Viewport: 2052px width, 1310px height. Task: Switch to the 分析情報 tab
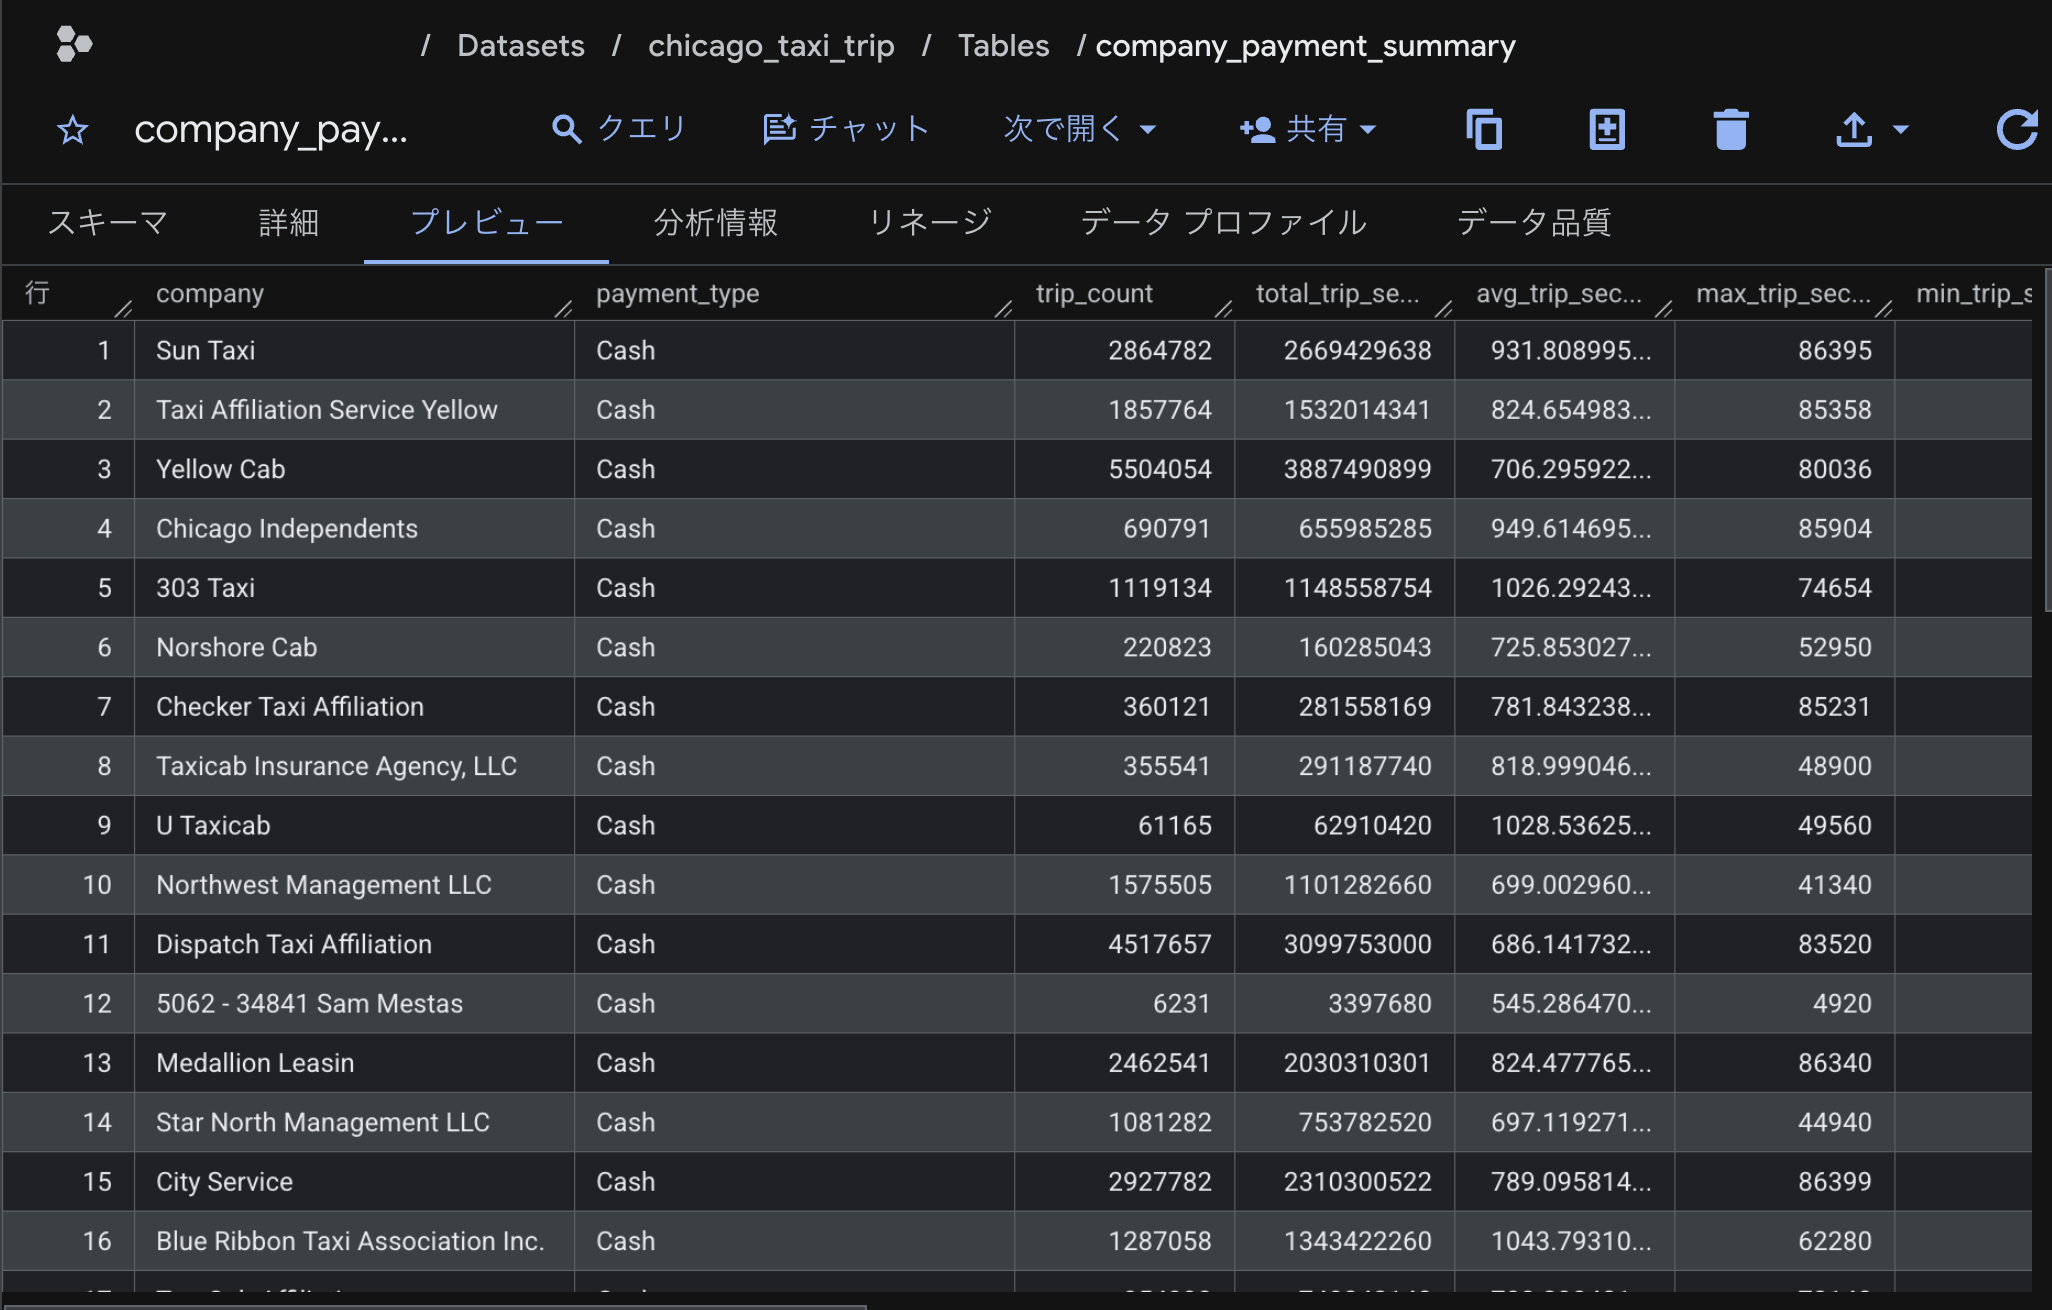(716, 222)
